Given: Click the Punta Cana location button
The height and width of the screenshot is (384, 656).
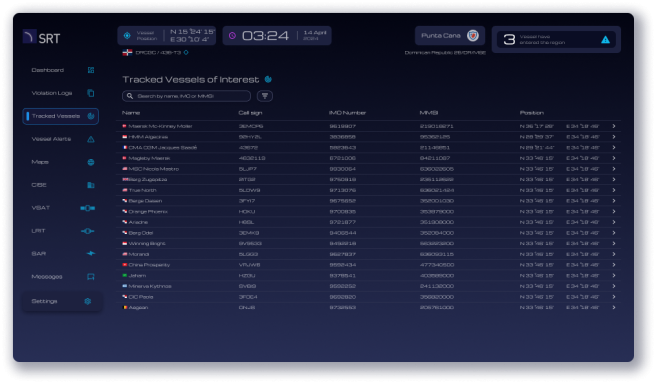Looking at the screenshot, I should (x=450, y=36).
